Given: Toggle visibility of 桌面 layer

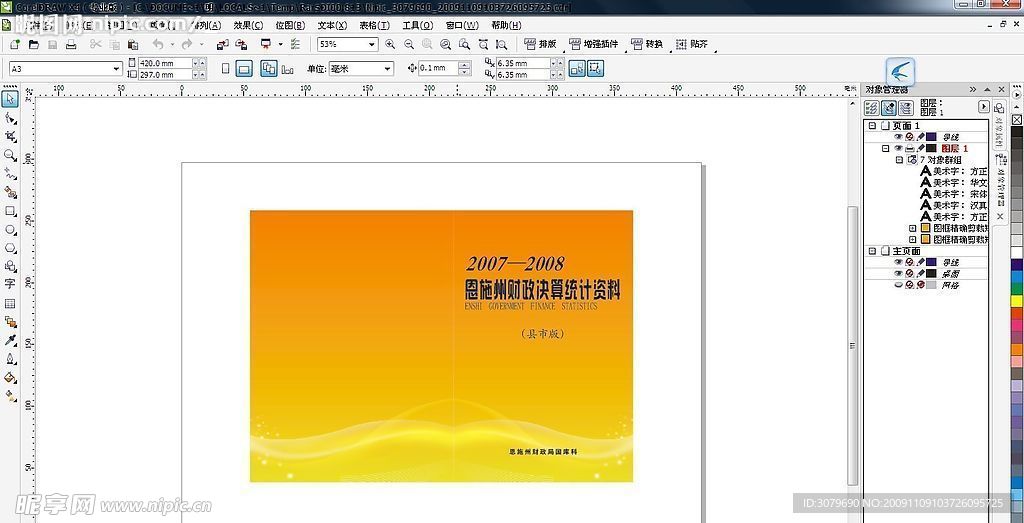Looking at the screenshot, I should tap(898, 274).
